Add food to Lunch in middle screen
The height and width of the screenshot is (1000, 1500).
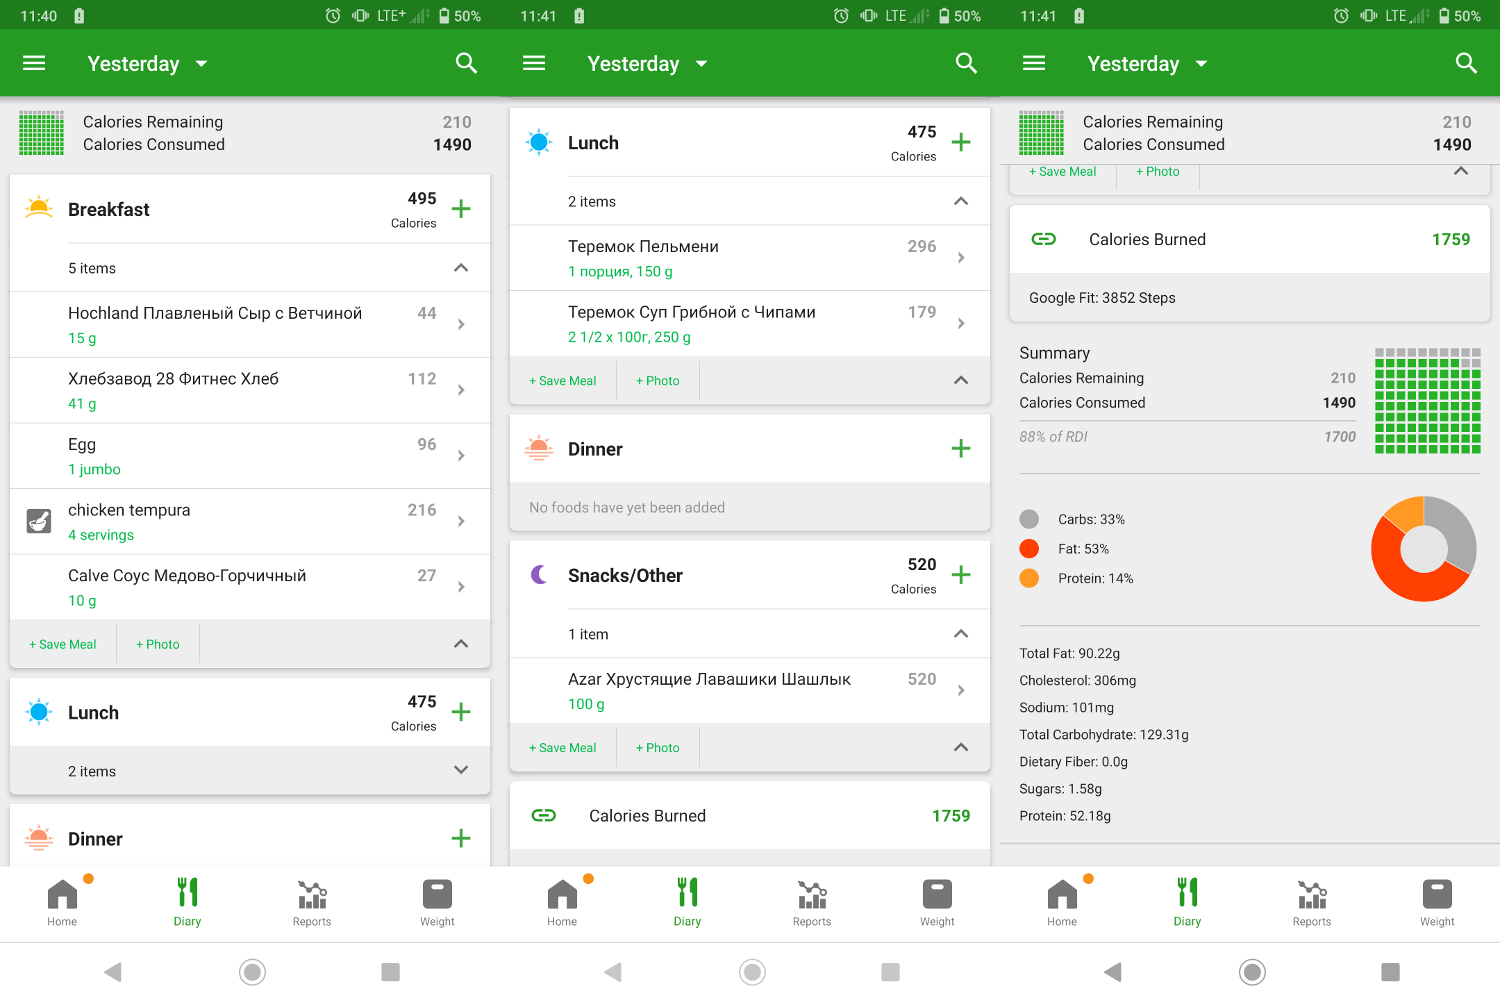(x=961, y=142)
